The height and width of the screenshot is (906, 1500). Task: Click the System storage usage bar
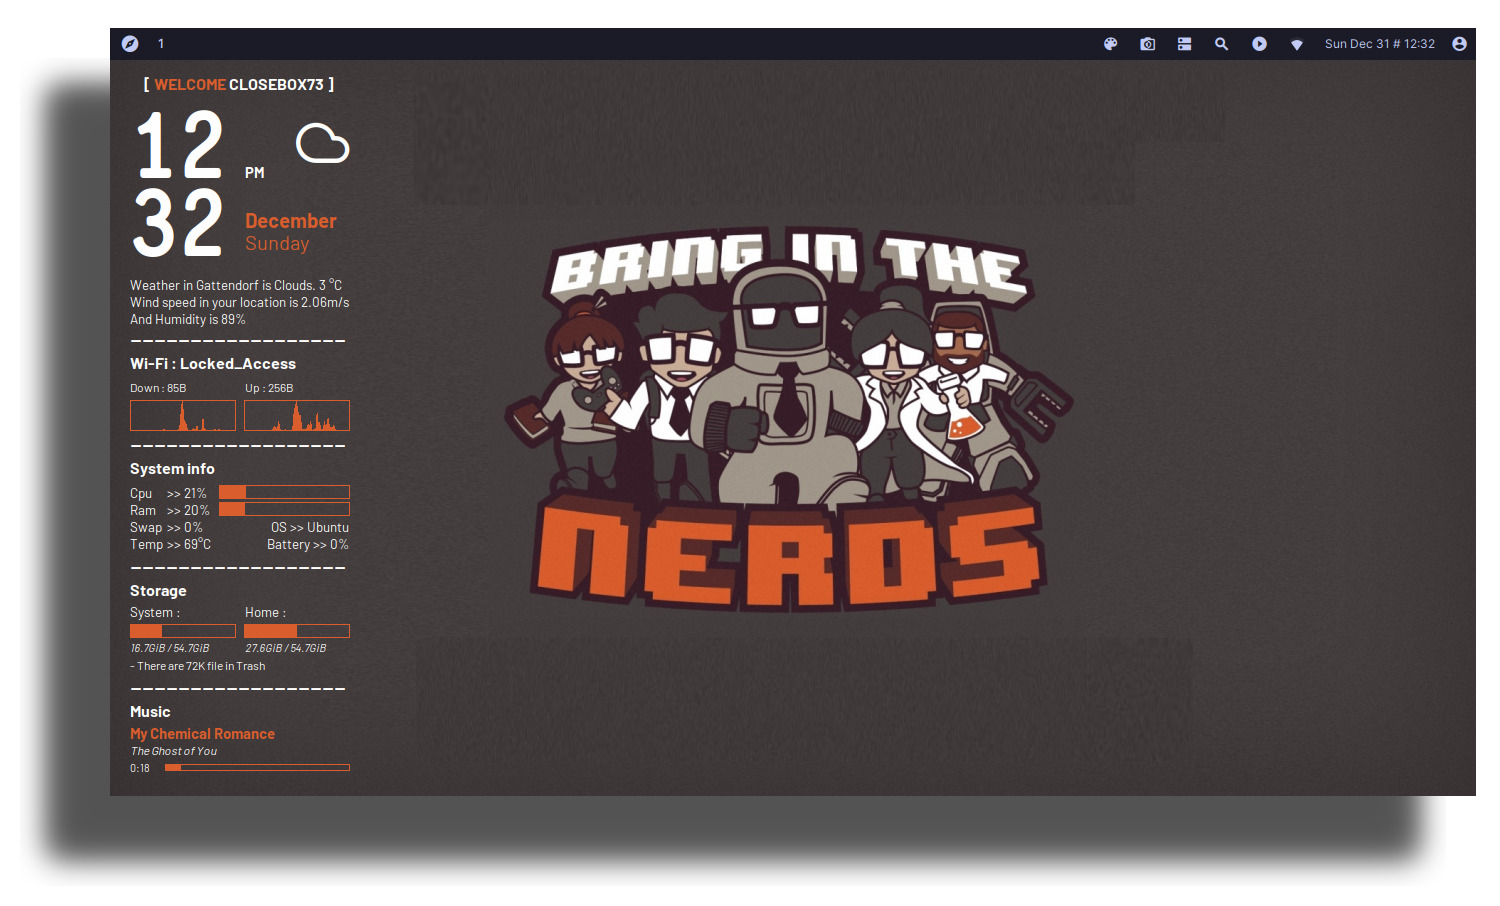point(183,631)
